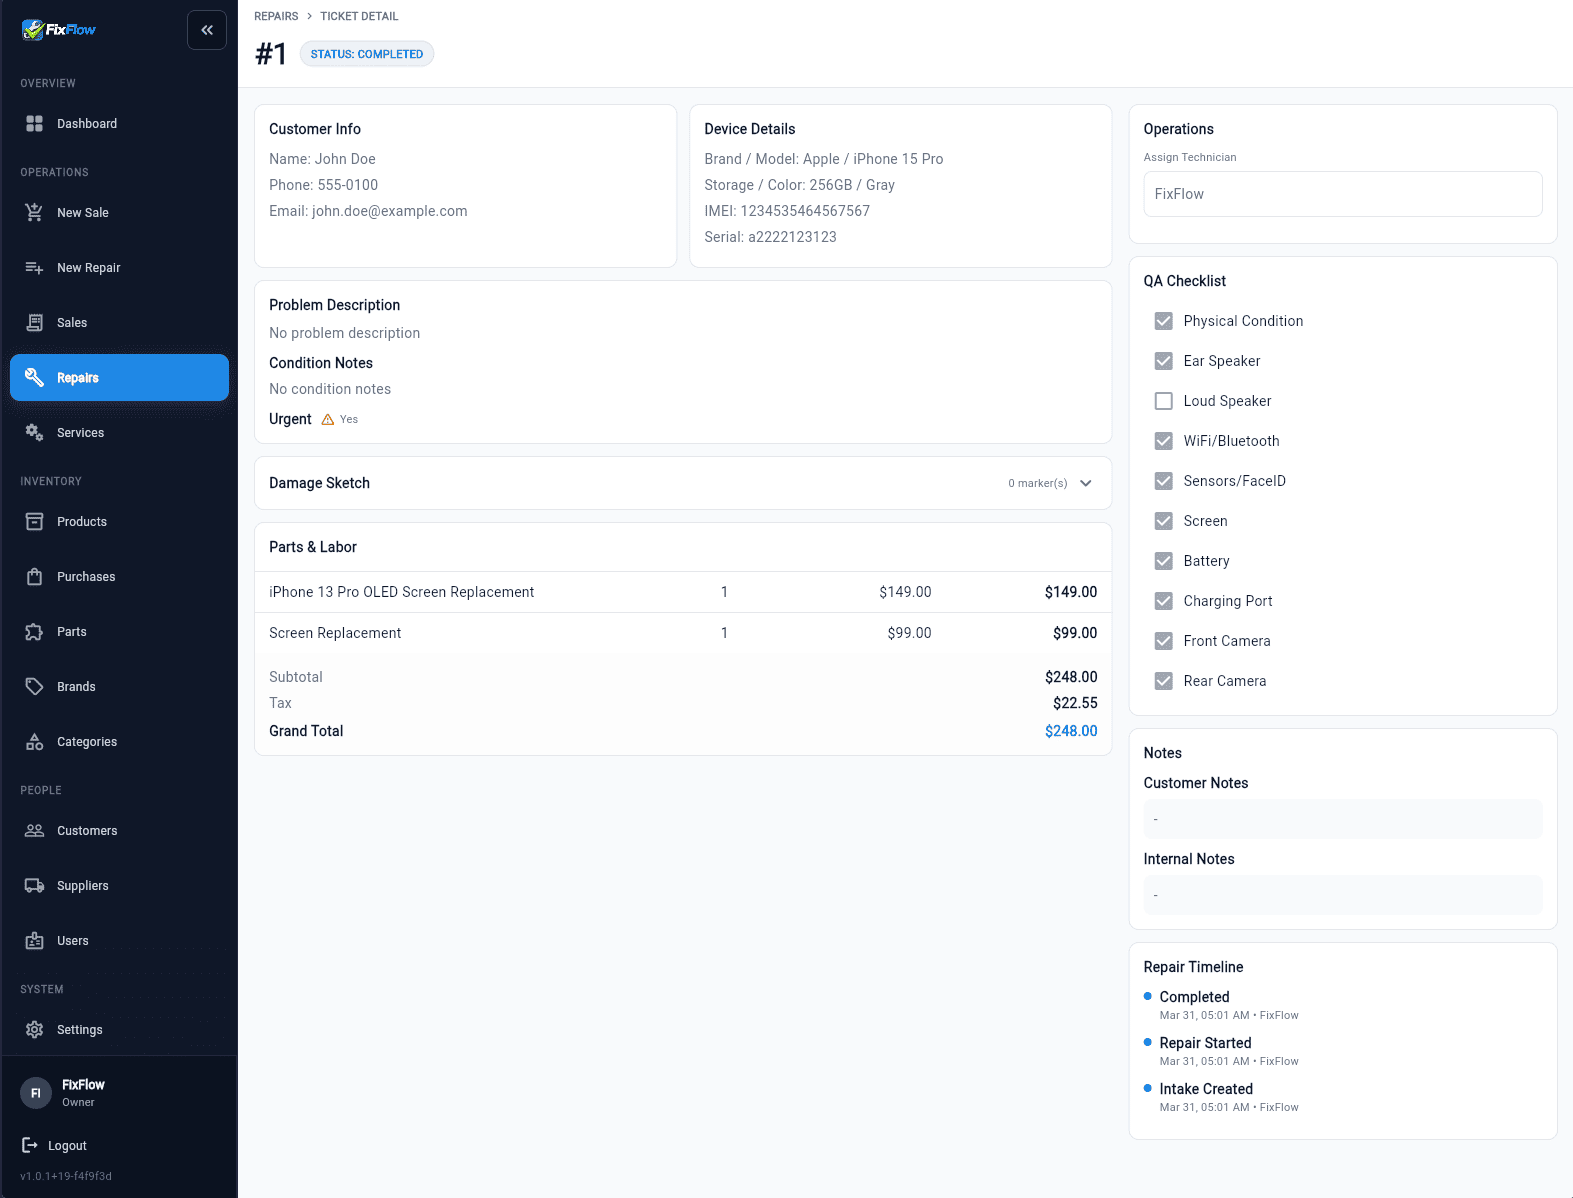Collapse the sidebar with double-chevron button

(207, 30)
